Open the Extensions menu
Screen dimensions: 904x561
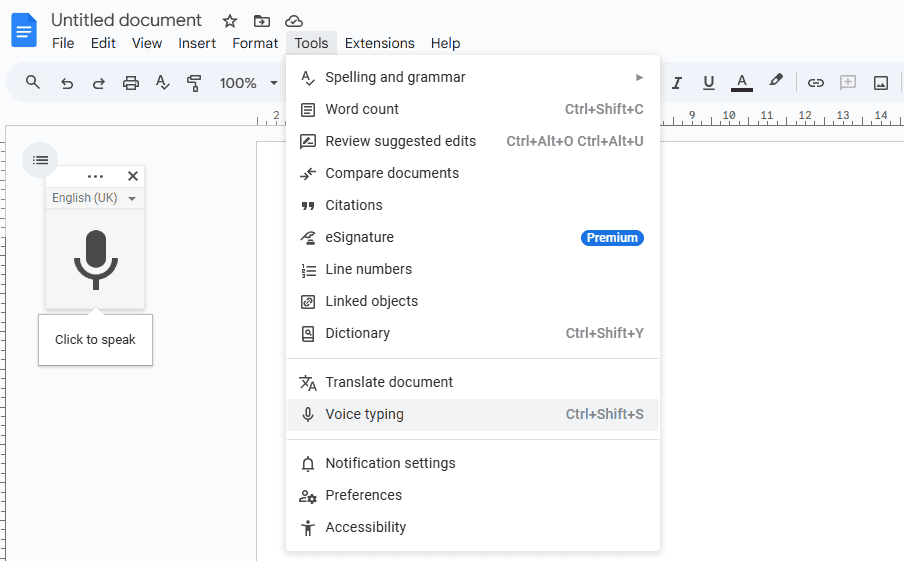(379, 43)
